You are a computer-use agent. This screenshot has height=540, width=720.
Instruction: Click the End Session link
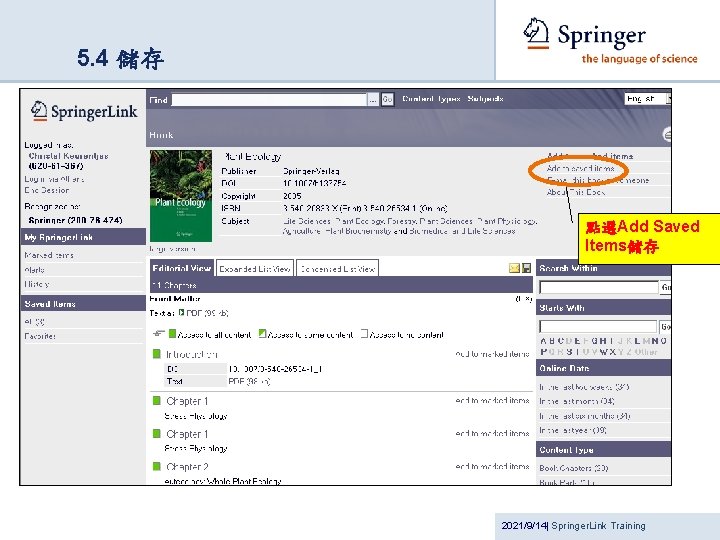click(x=47, y=190)
